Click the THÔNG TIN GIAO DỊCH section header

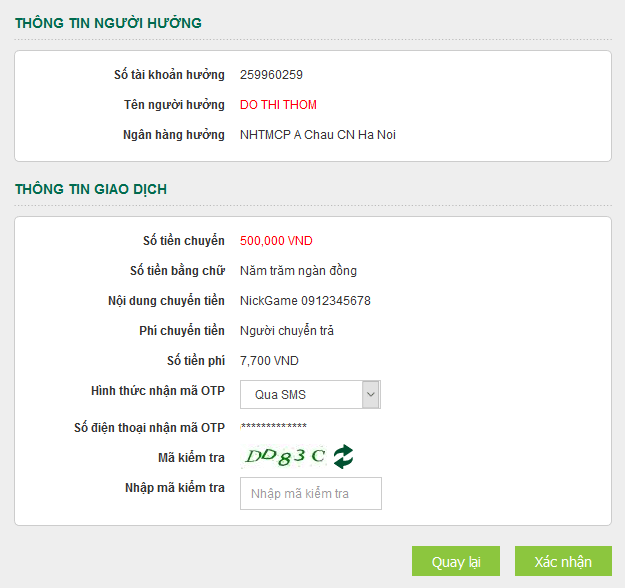pyautogui.click(x=90, y=188)
